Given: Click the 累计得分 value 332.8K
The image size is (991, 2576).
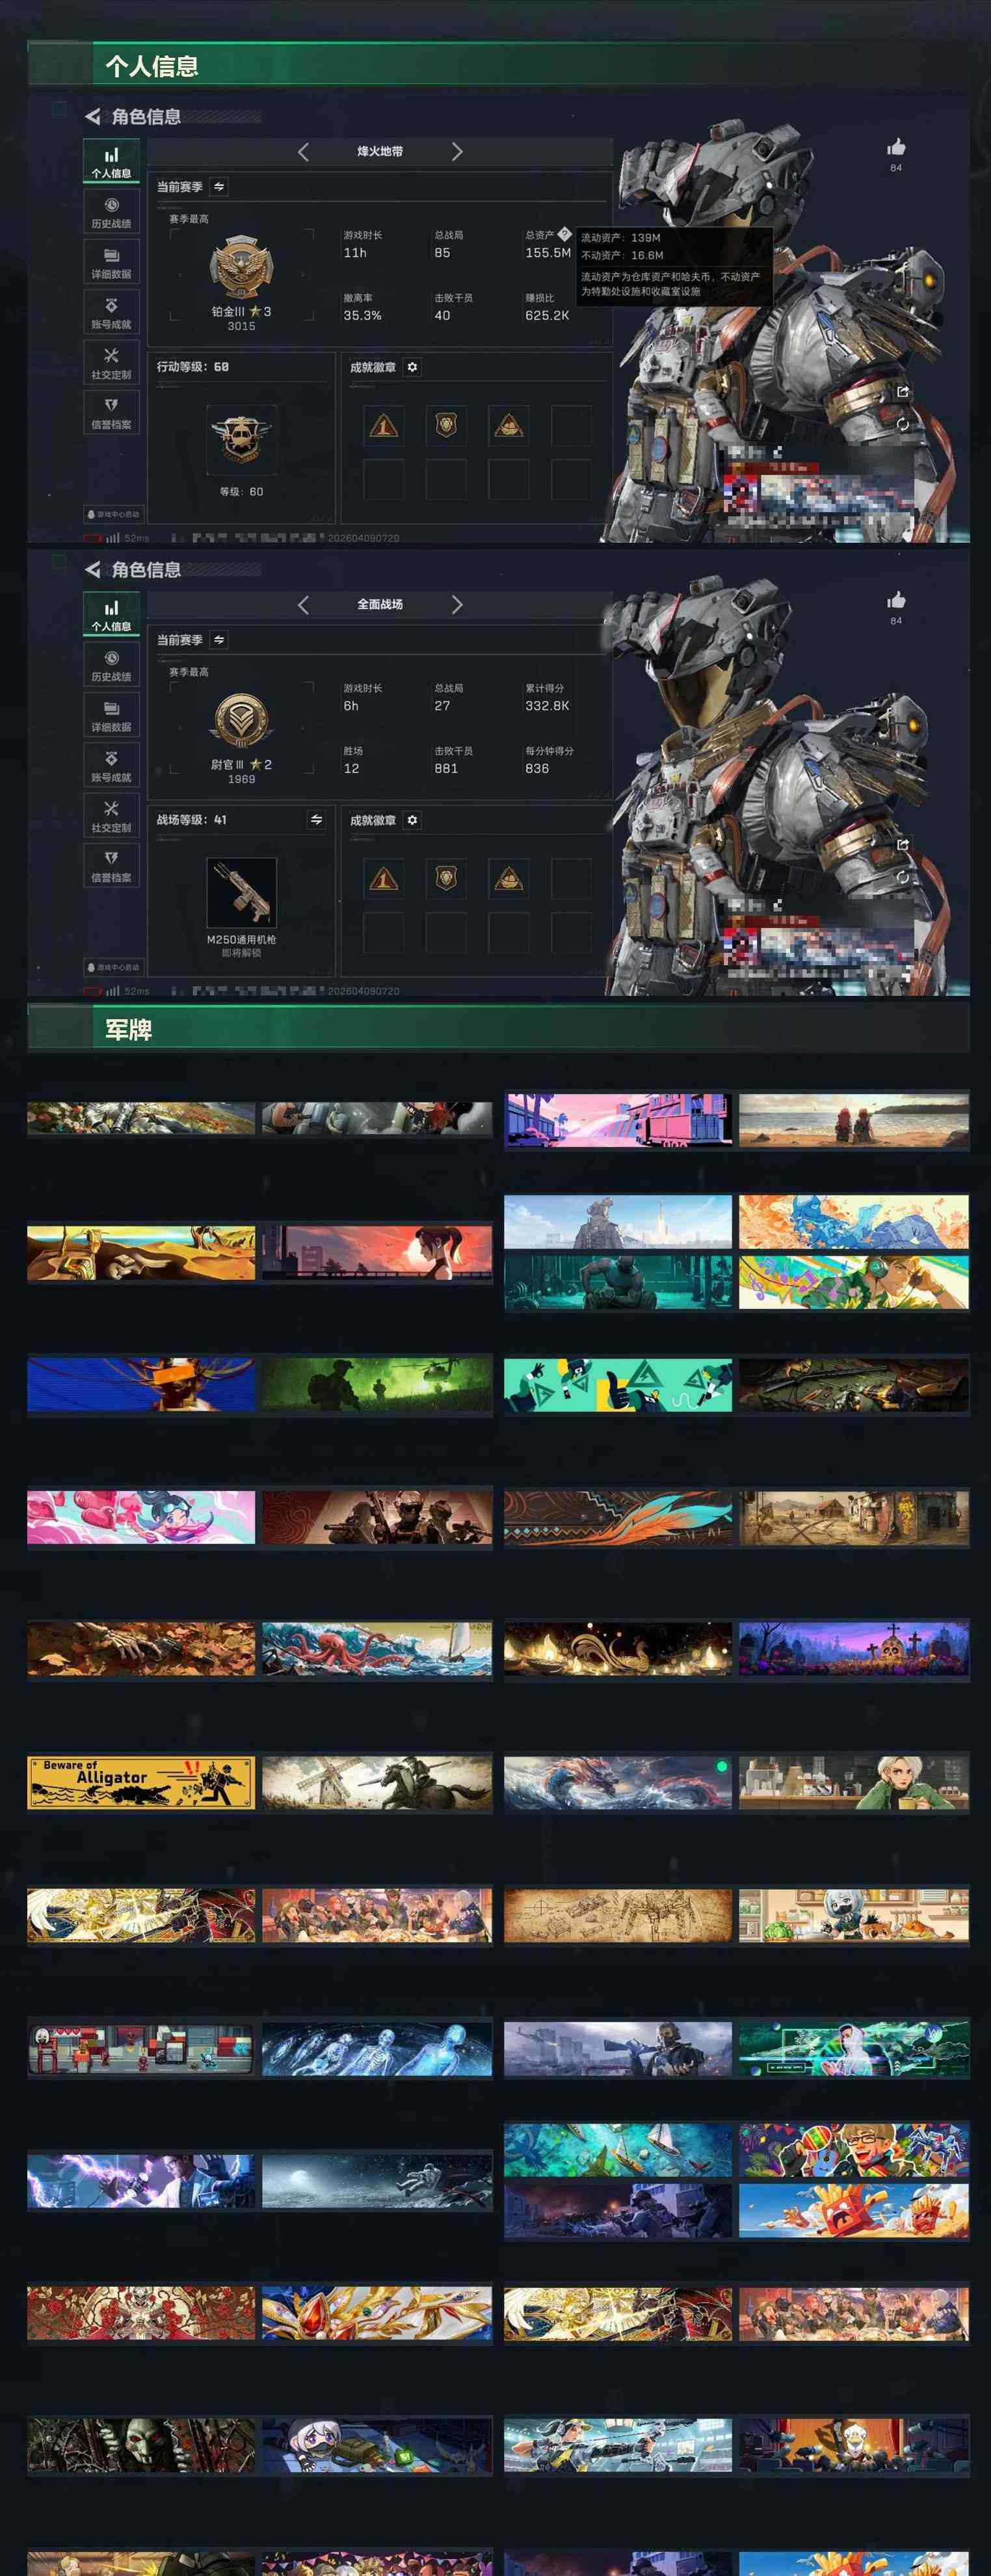Looking at the screenshot, I should [547, 706].
